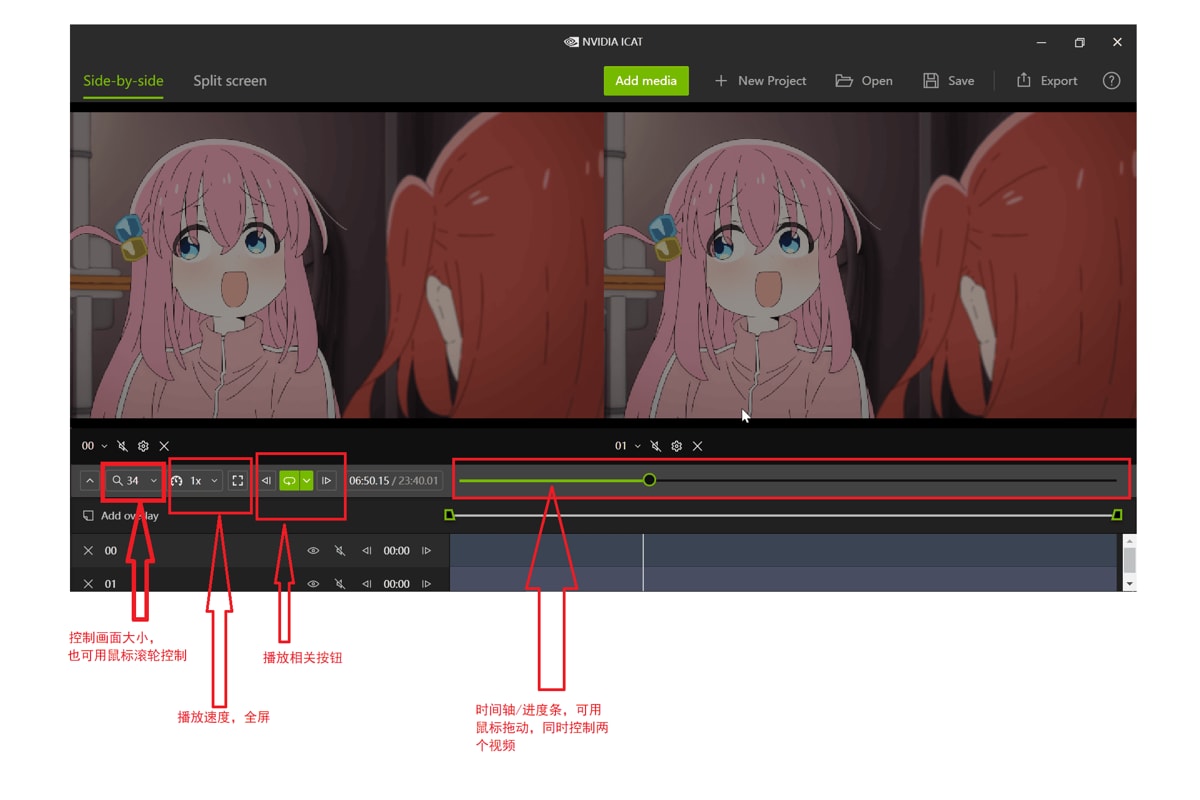Toggle mute on video 01 panel
Screen dimensions: 1200x800
point(655,446)
